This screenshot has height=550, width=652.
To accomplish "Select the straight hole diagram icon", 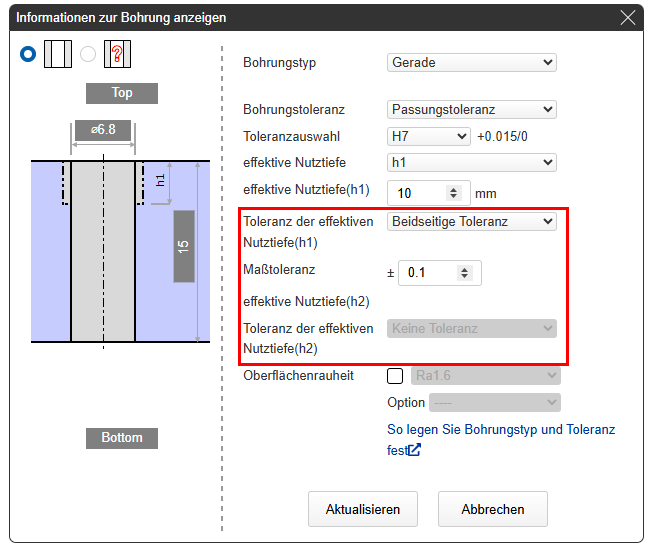I will click(x=58, y=54).
